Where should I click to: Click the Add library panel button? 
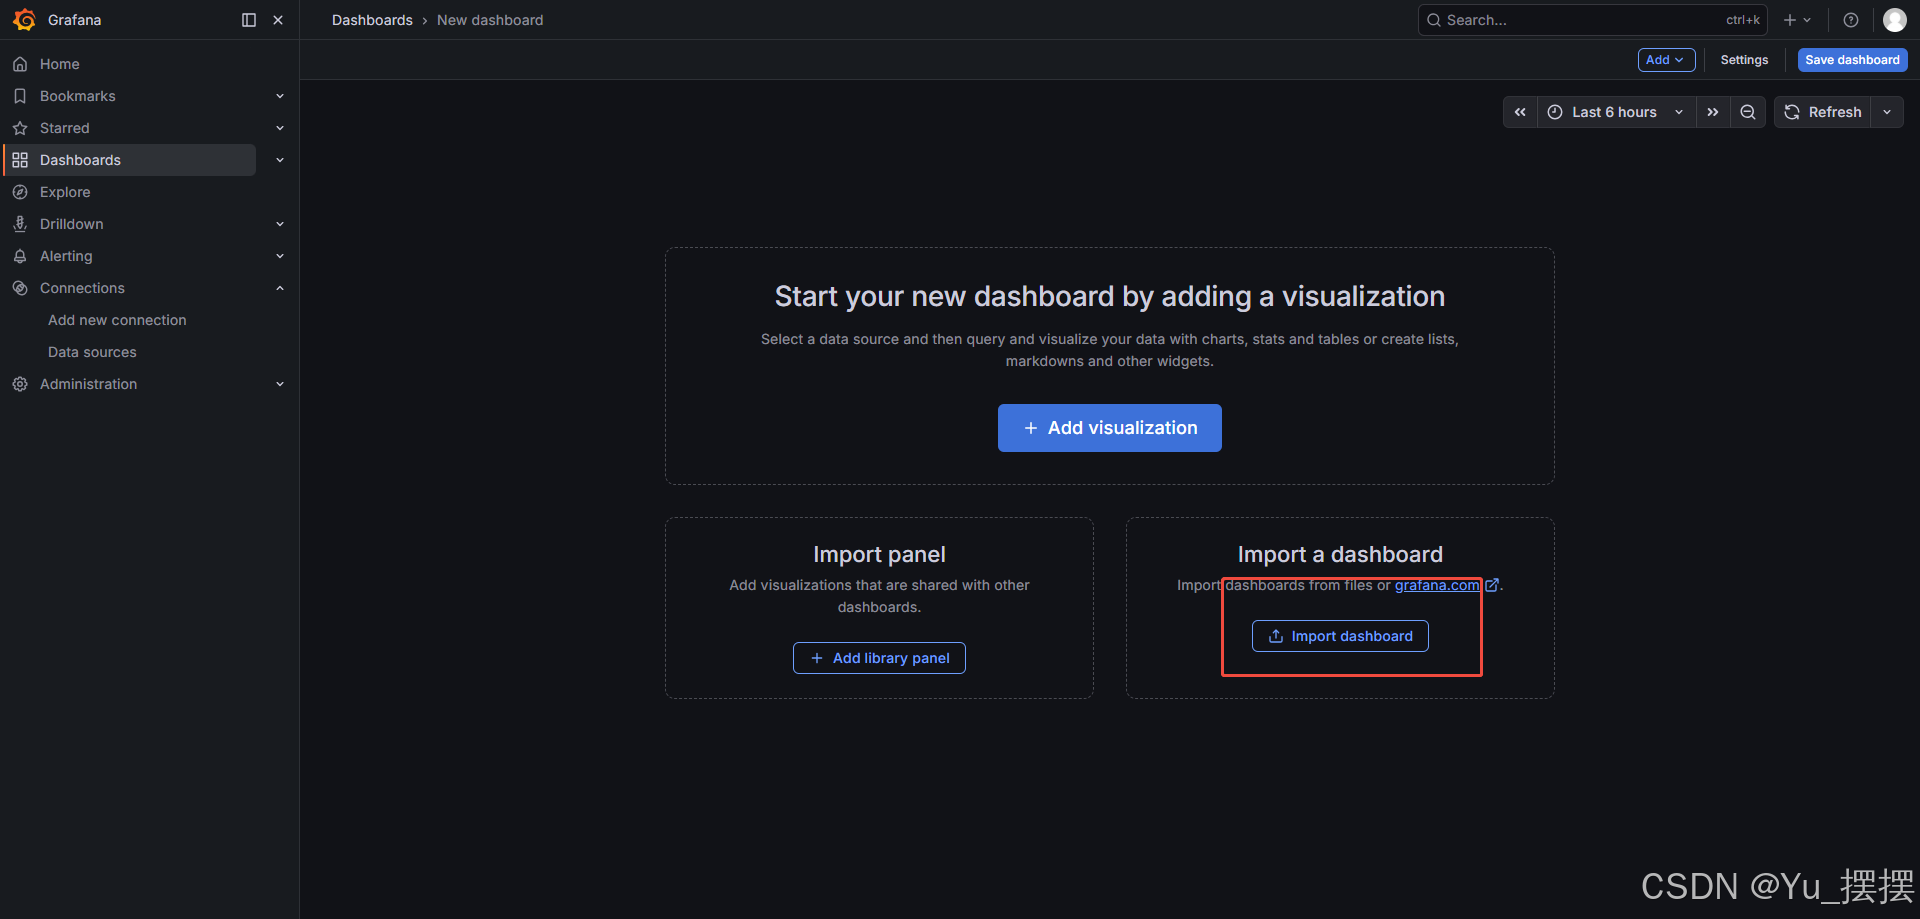click(x=879, y=658)
